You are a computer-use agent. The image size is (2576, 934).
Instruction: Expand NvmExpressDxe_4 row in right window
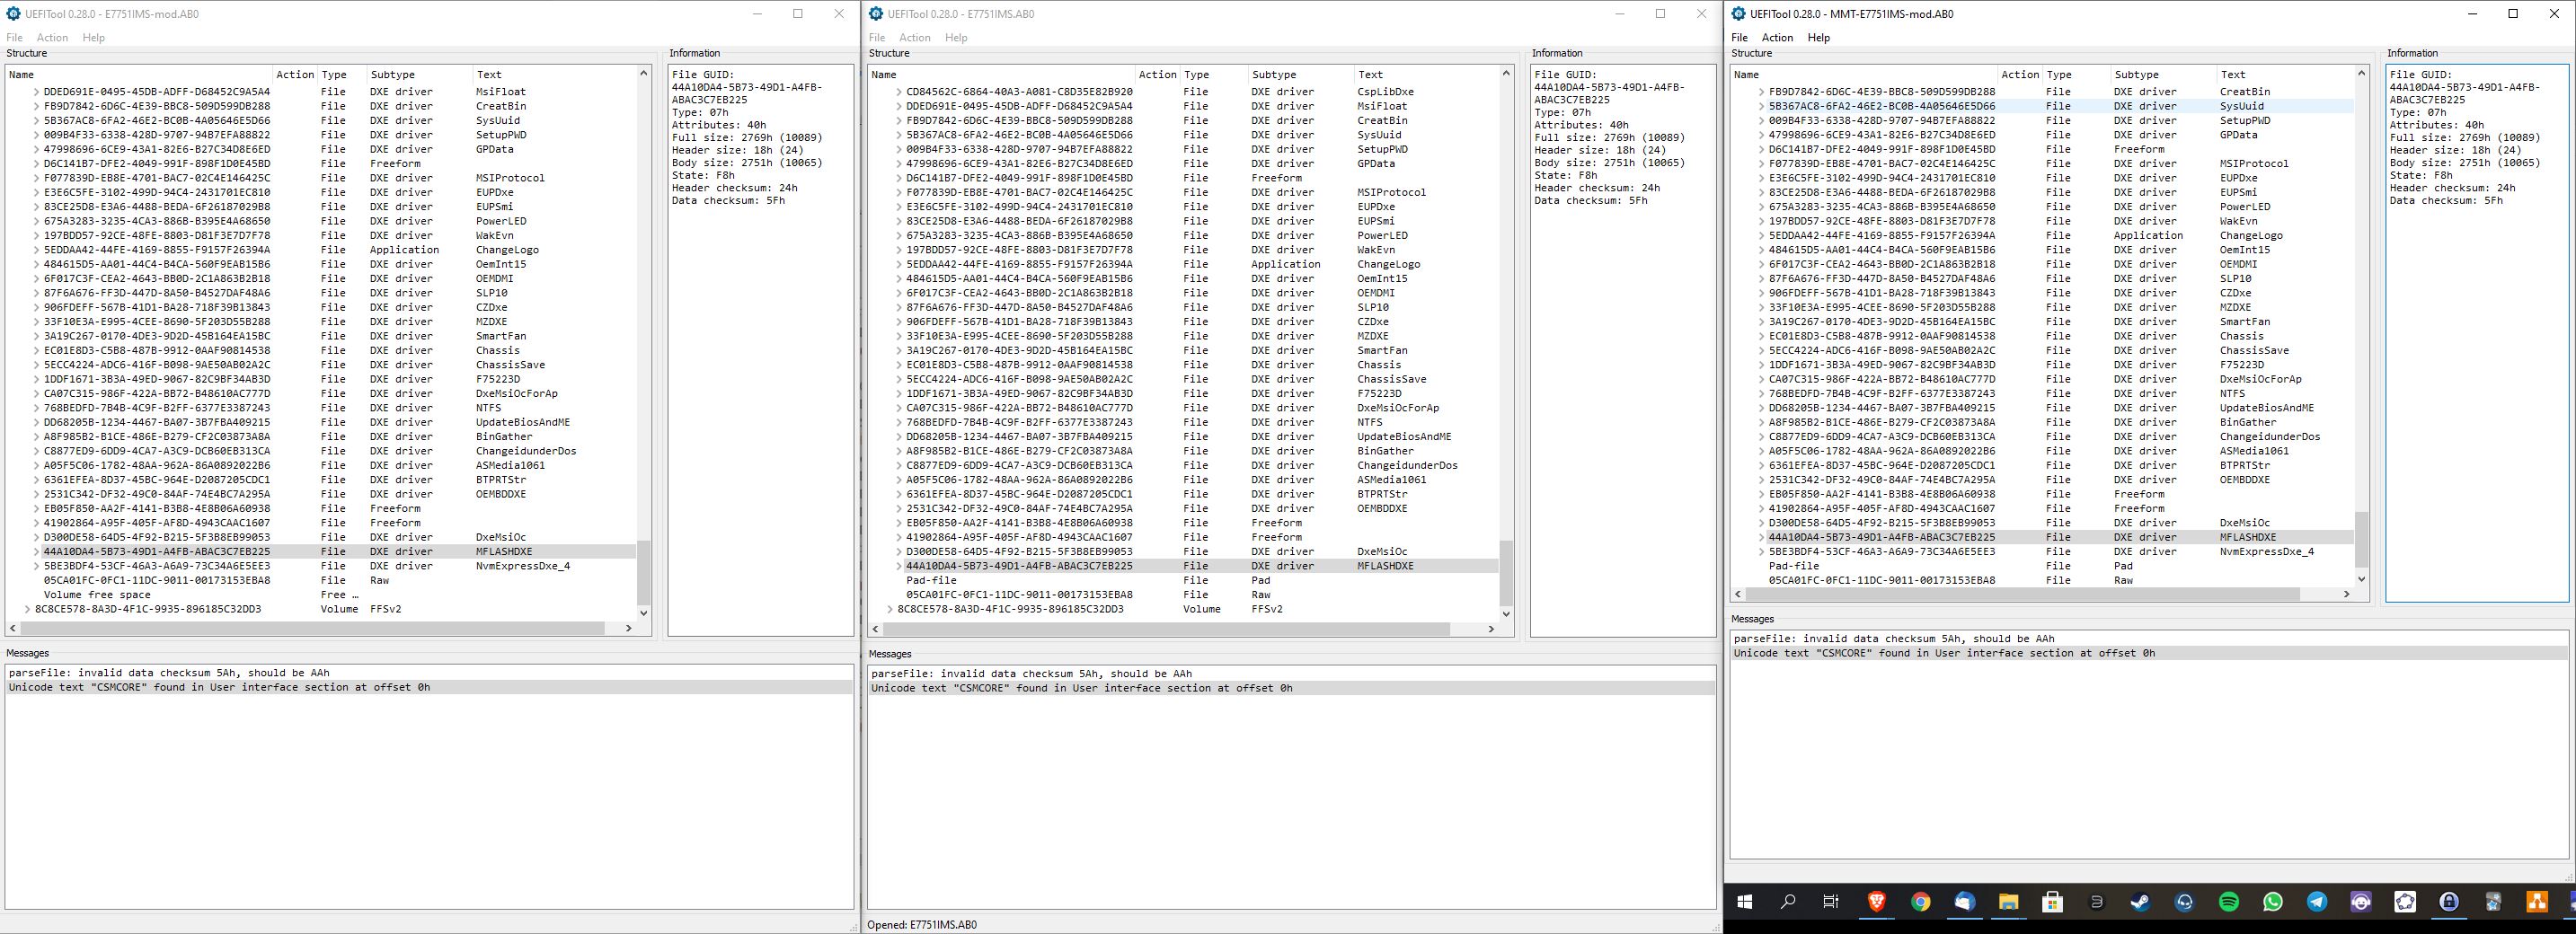pos(1762,552)
